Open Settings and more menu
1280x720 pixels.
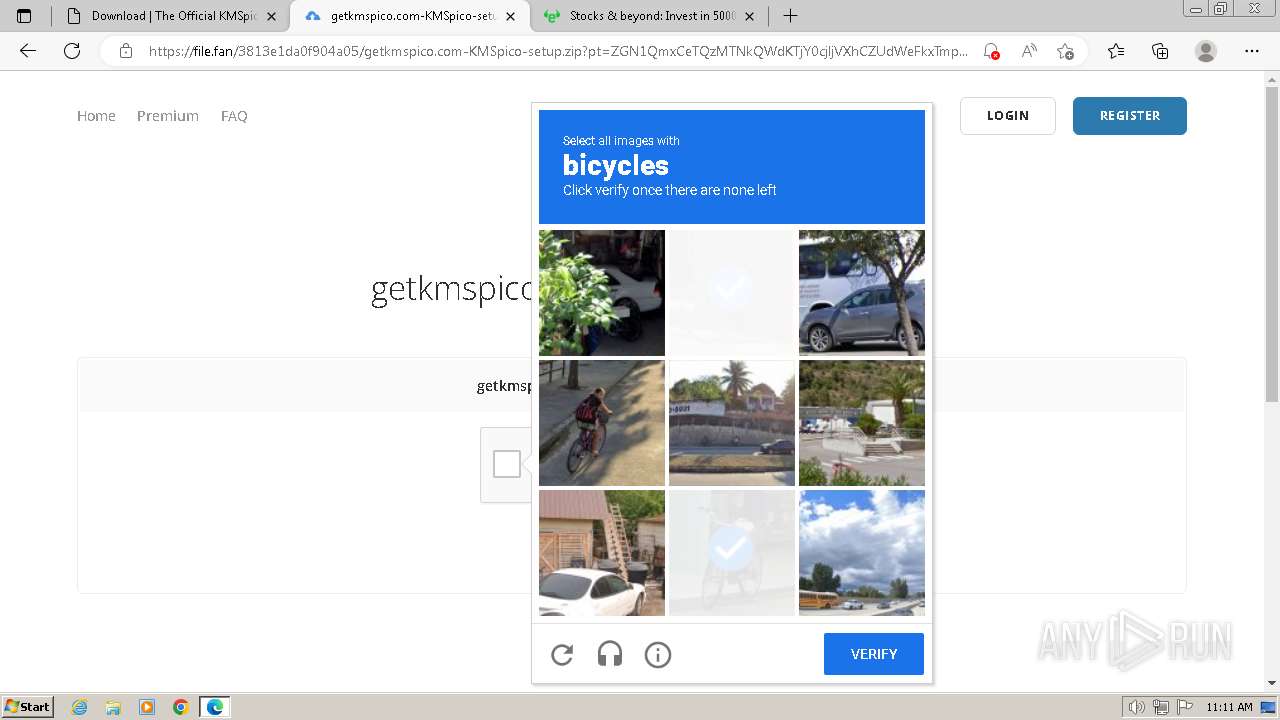click(1252, 51)
